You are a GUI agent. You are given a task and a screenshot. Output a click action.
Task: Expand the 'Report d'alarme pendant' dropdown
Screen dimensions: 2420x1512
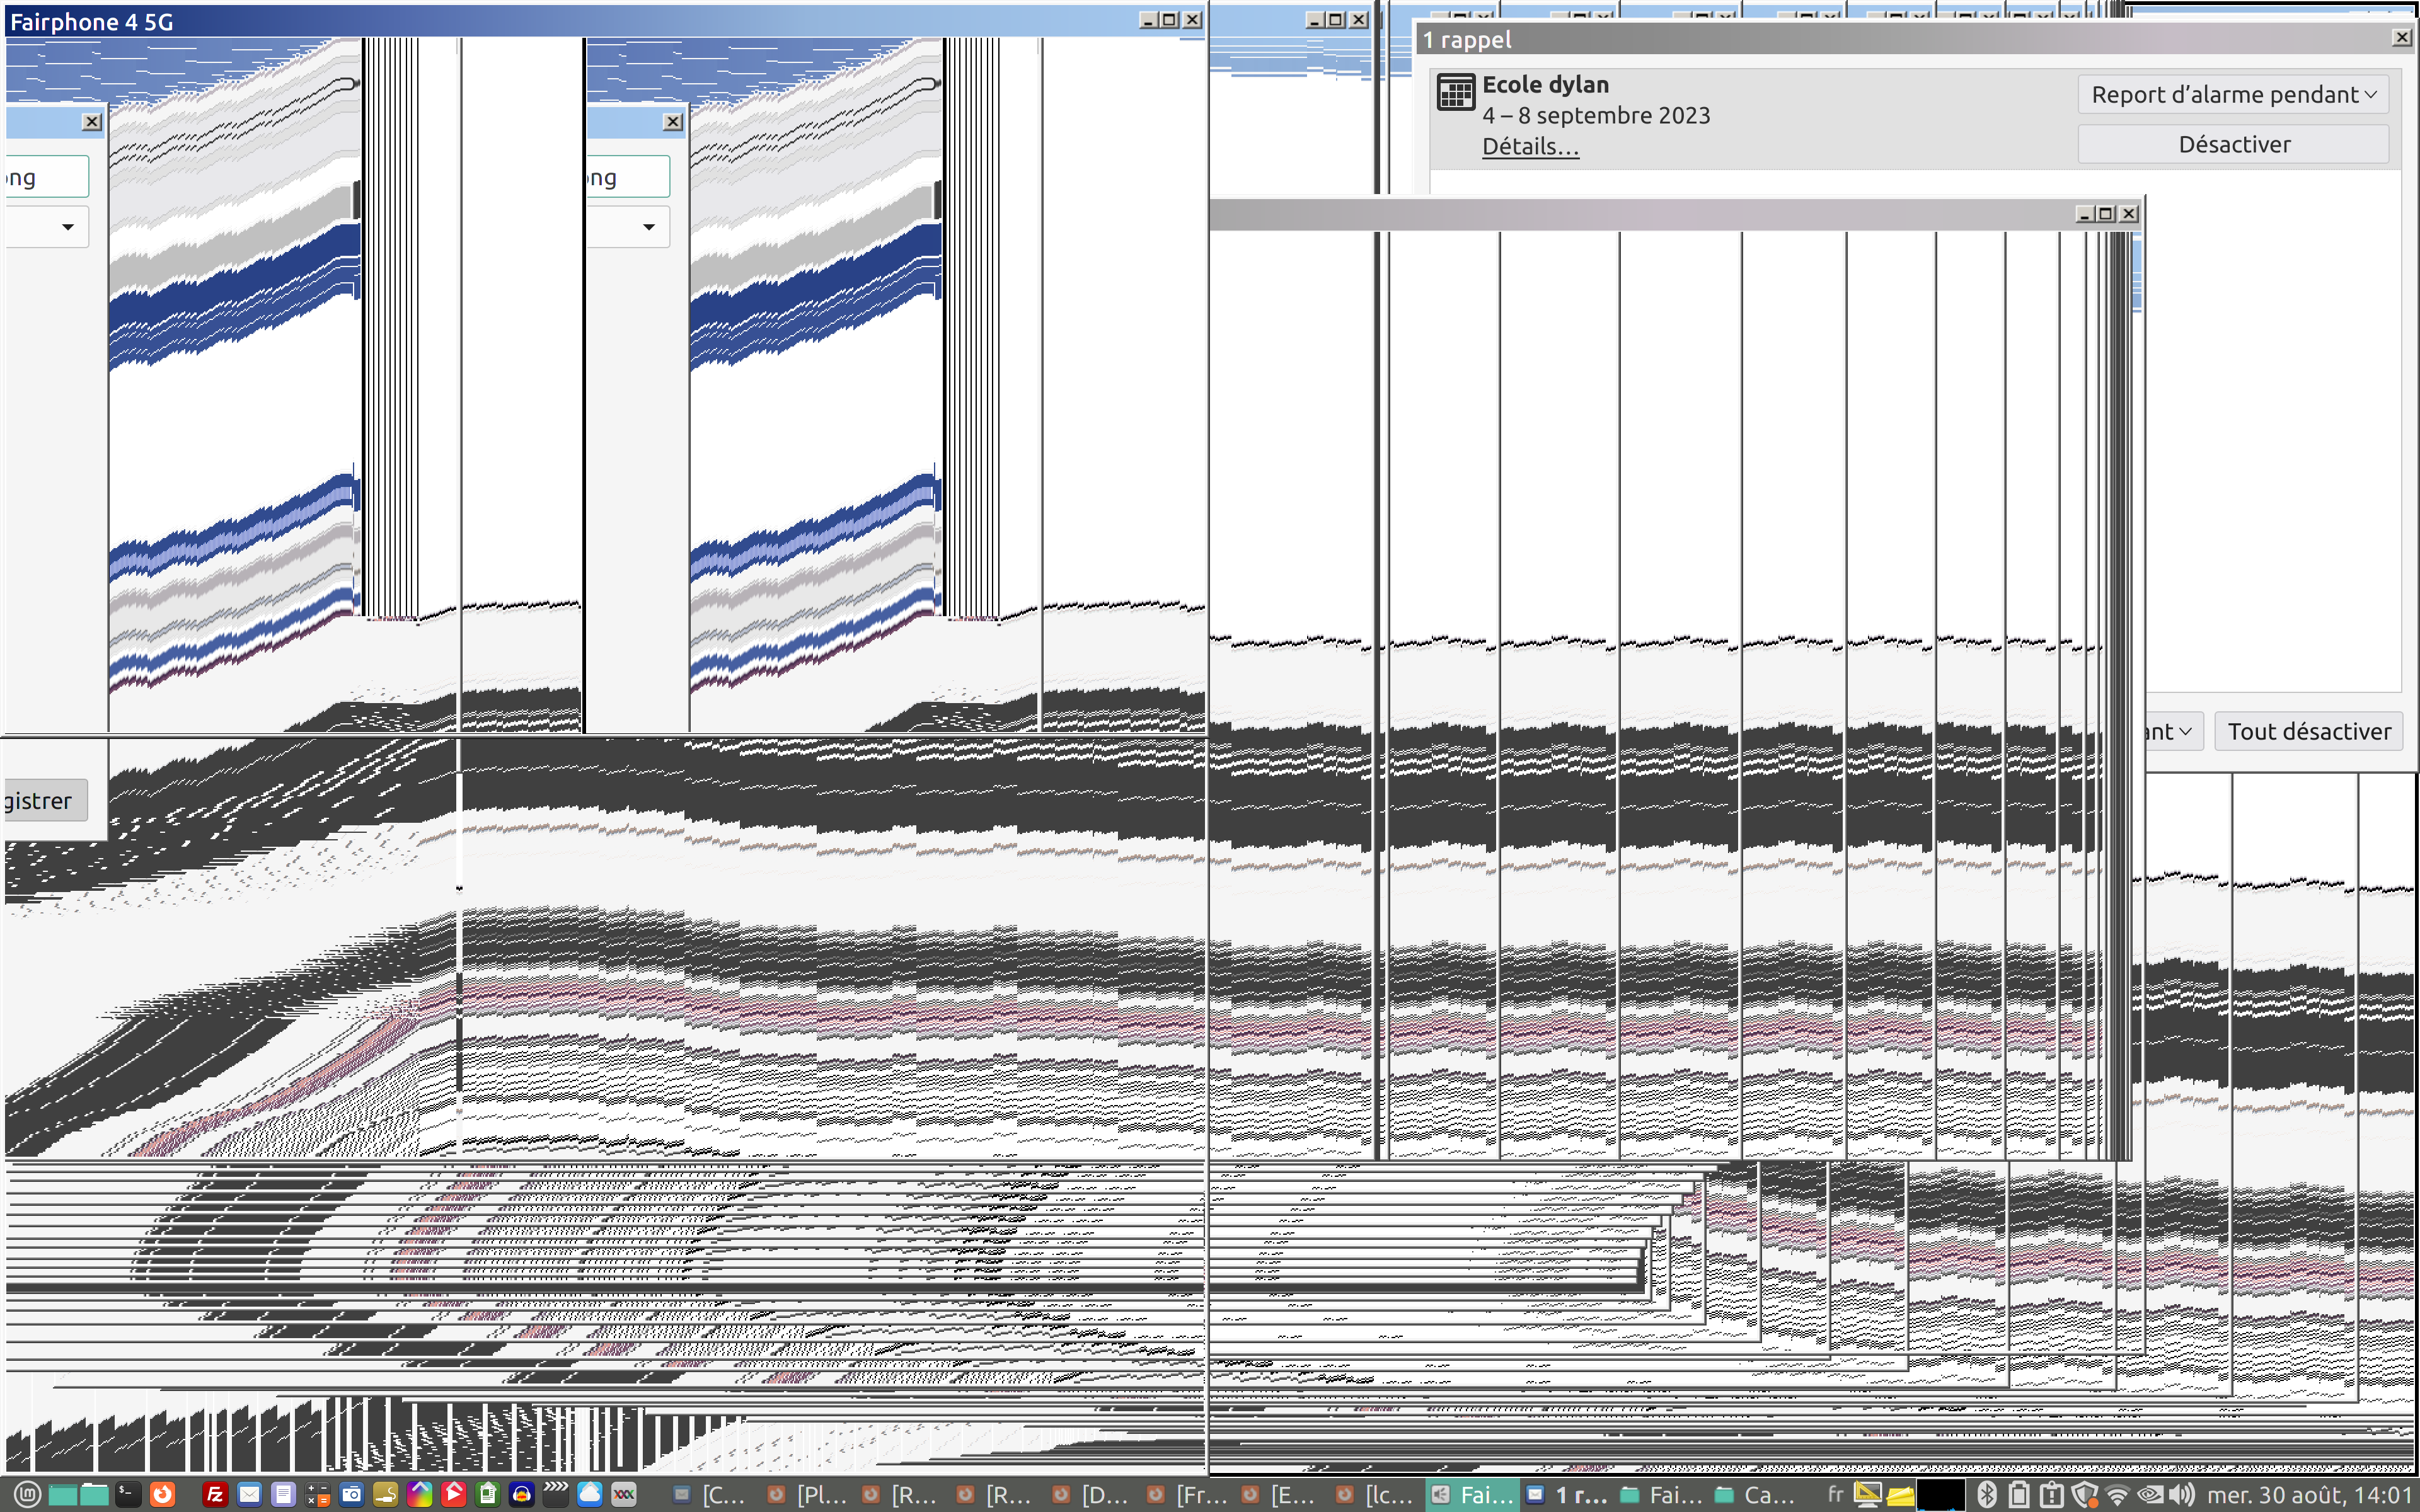(x=2233, y=95)
